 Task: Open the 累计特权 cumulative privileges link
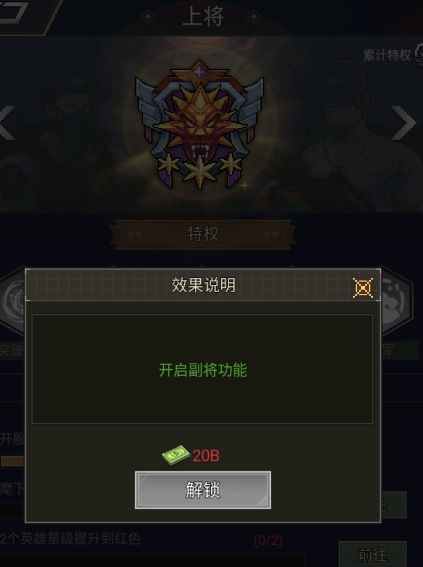point(387,55)
